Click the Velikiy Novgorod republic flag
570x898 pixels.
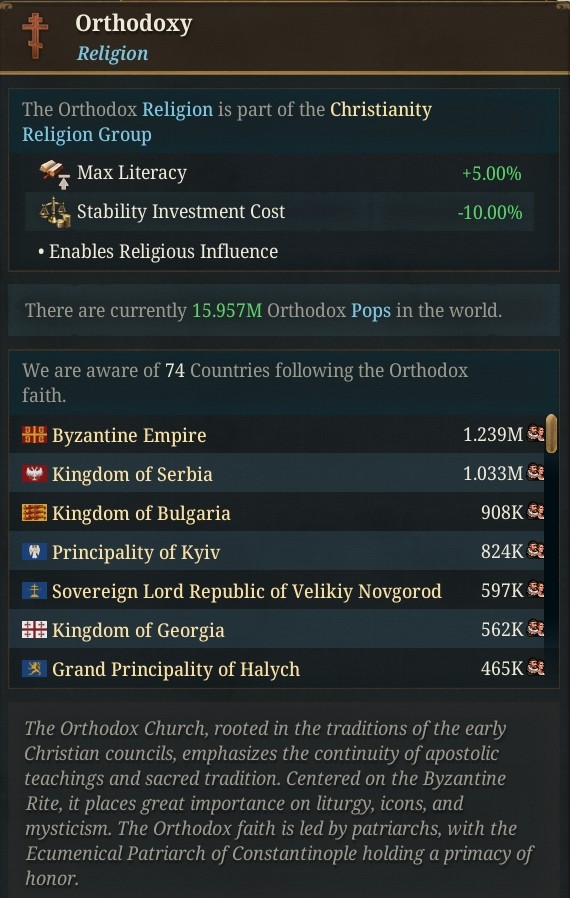point(34,591)
